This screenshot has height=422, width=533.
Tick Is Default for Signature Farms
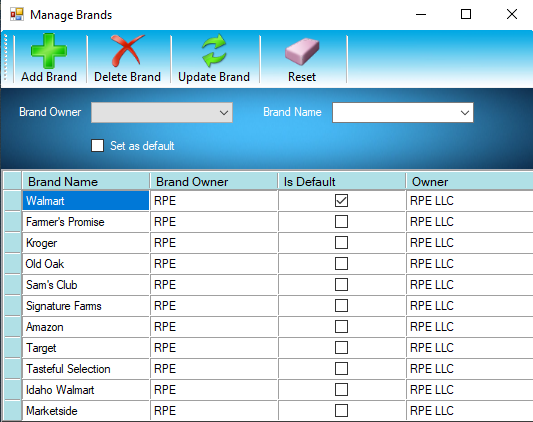[341, 306]
